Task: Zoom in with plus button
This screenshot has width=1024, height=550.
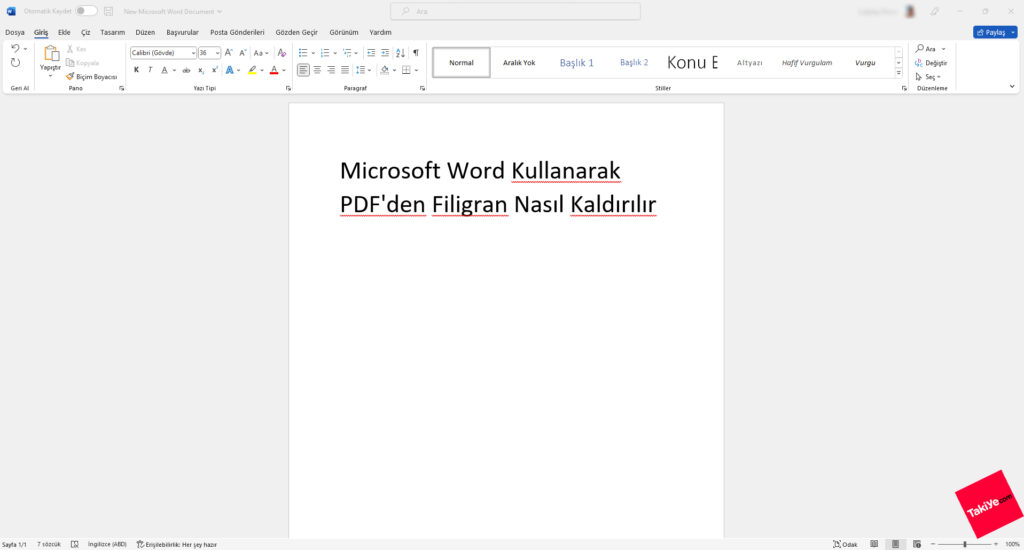Action: (996, 544)
